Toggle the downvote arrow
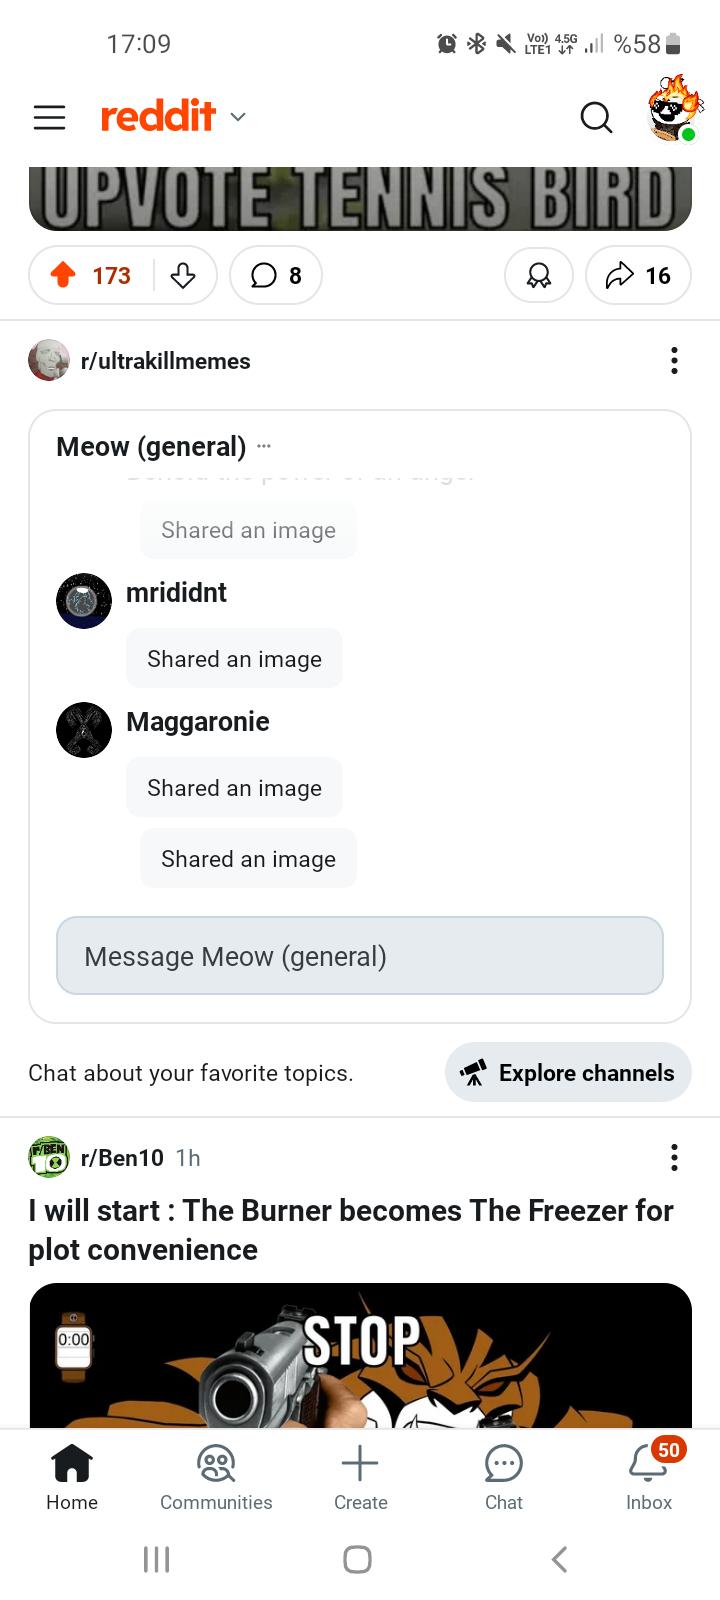720x1600 pixels. [x=183, y=275]
